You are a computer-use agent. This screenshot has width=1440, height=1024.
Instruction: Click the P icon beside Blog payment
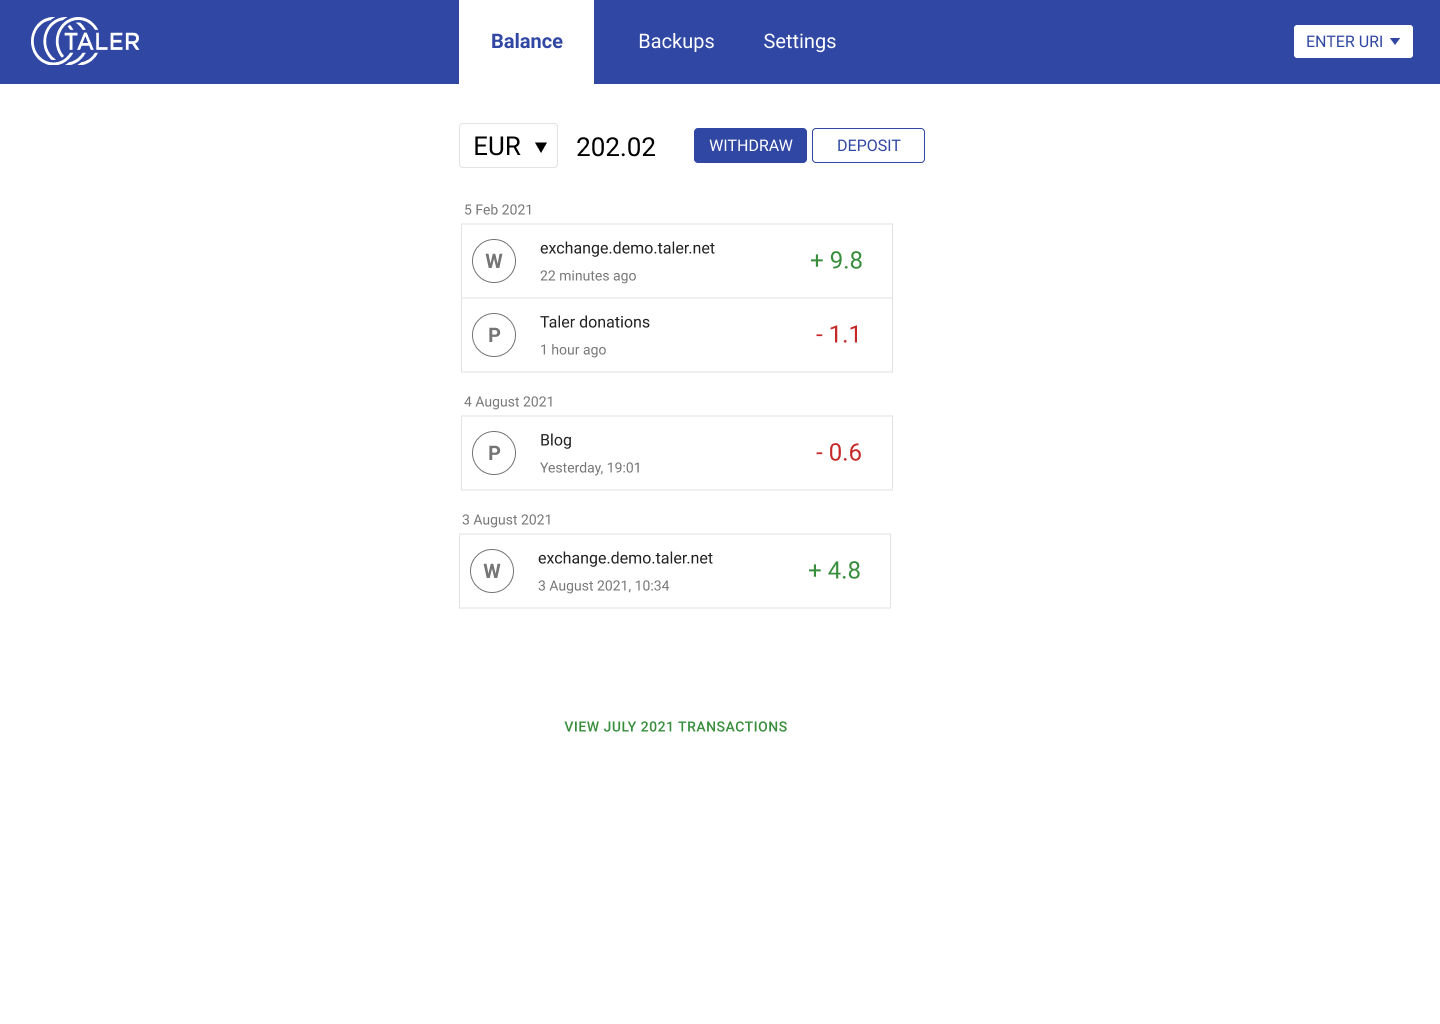click(494, 453)
